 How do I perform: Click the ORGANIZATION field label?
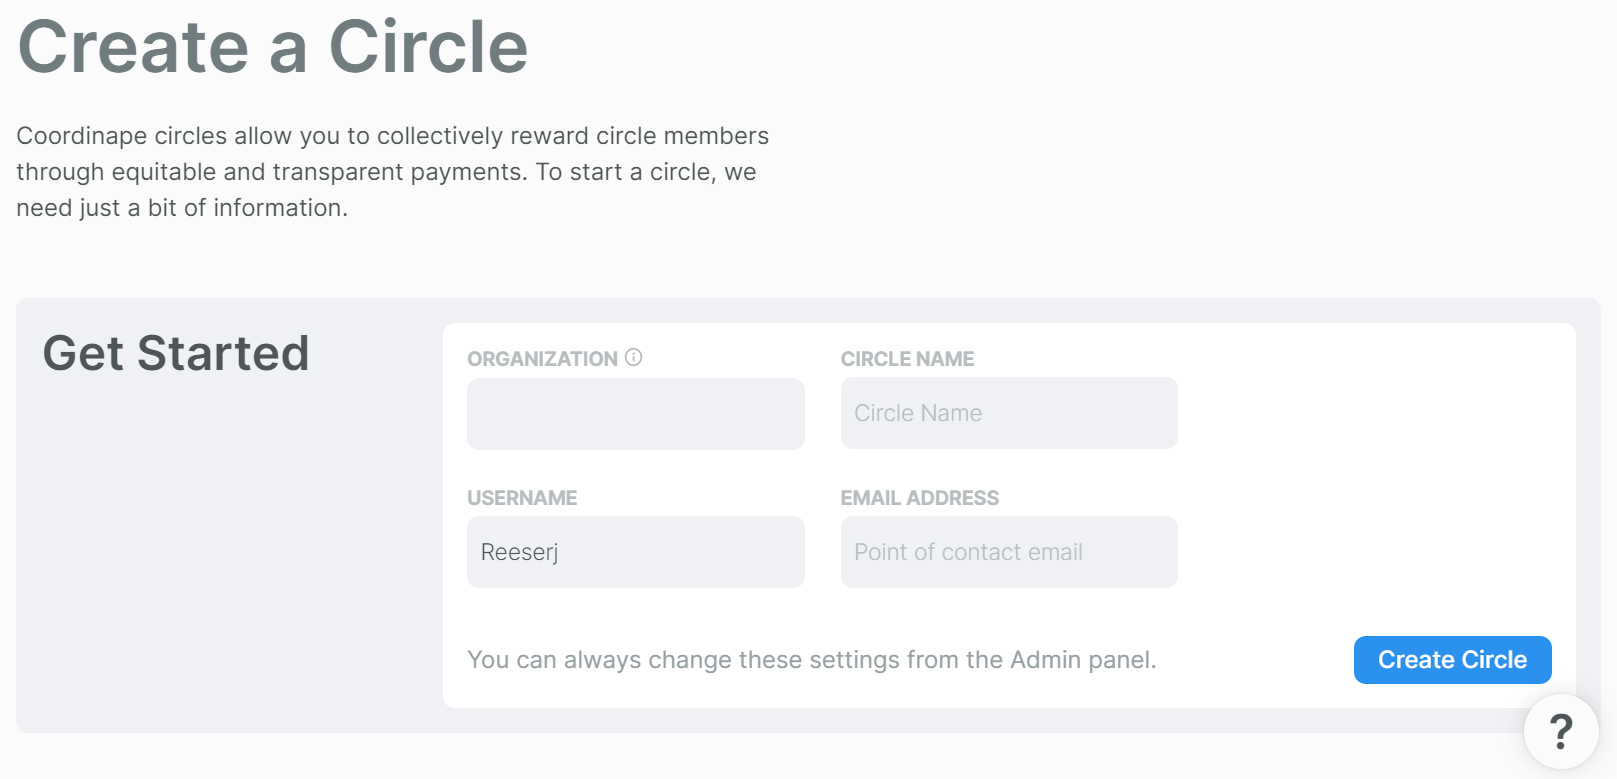click(x=543, y=359)
